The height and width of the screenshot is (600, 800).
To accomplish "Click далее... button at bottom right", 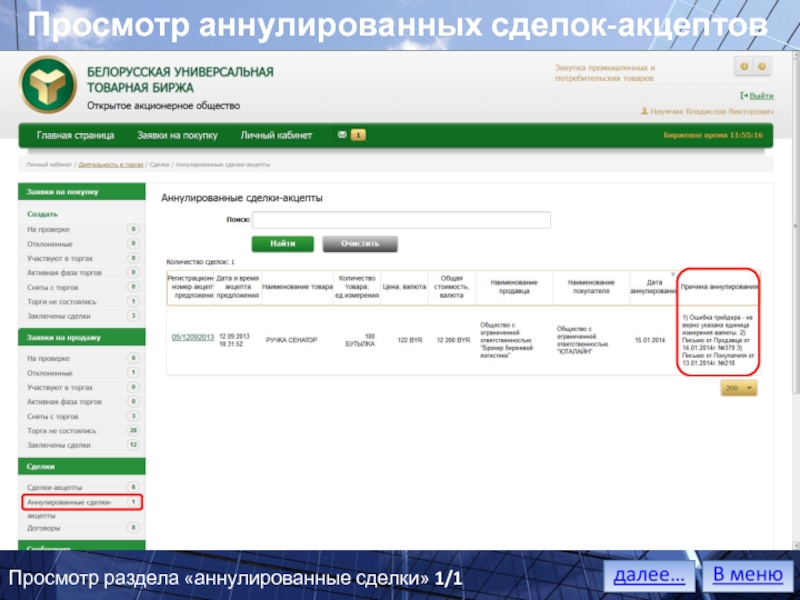I will click(649, 575).
